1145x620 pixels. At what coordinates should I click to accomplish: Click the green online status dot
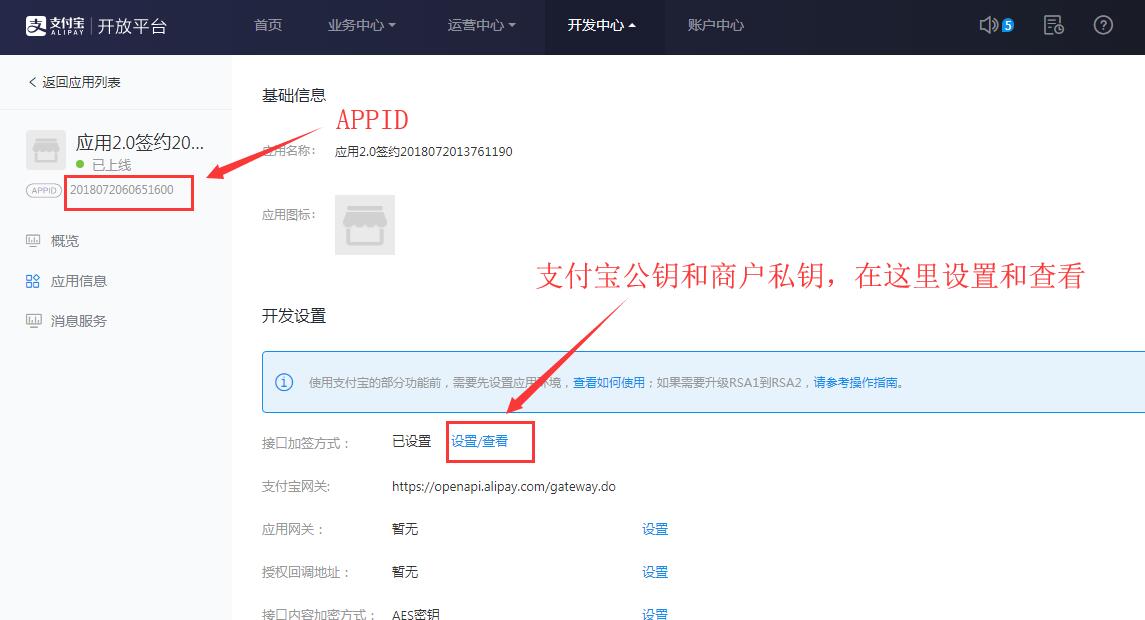(80, 164)
